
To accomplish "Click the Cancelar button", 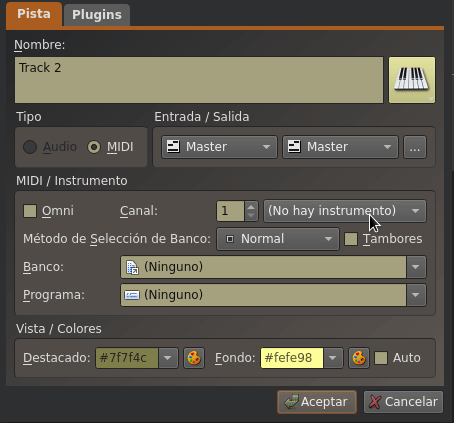I will tap(403, 402).
